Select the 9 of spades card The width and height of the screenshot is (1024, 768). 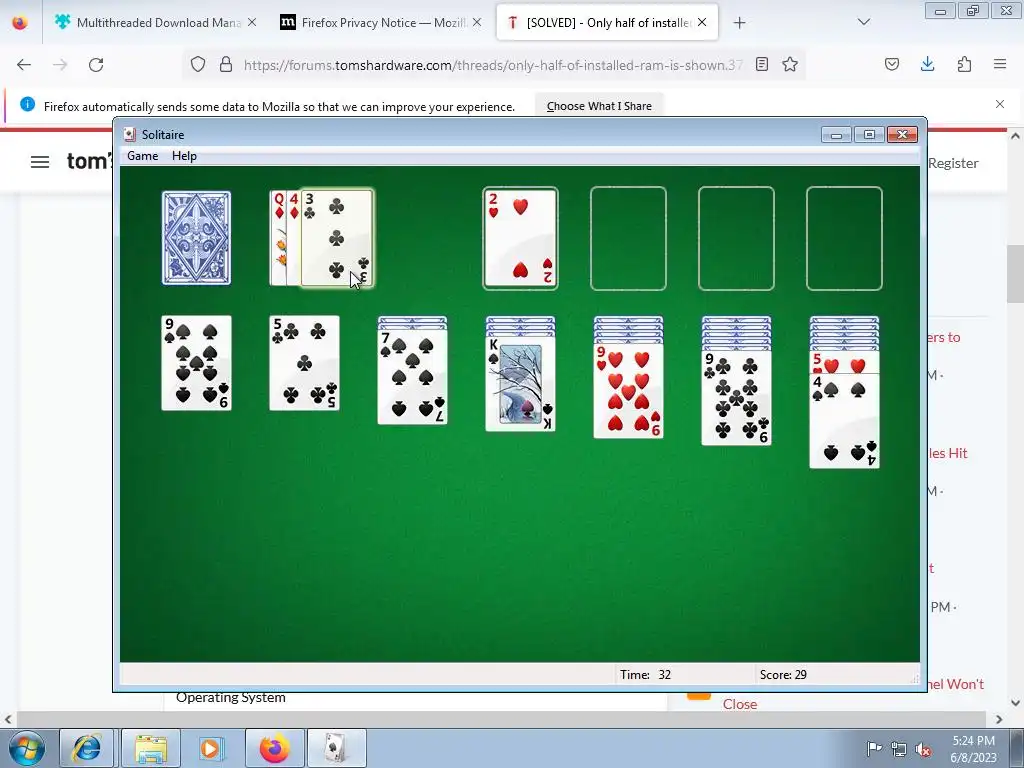[196, 363]
